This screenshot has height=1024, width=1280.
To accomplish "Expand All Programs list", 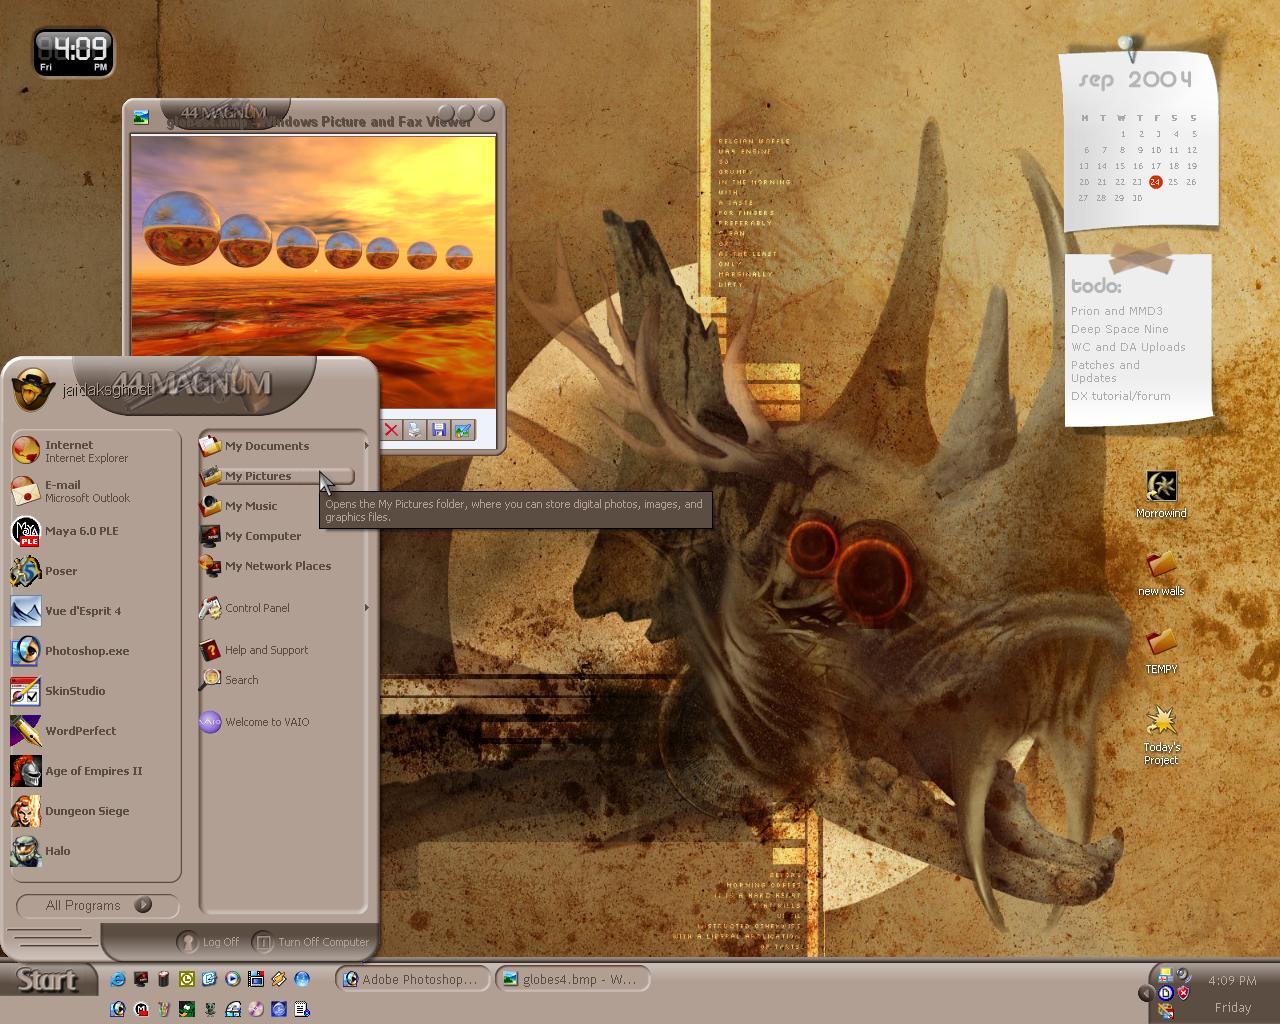I will point(98,905).
